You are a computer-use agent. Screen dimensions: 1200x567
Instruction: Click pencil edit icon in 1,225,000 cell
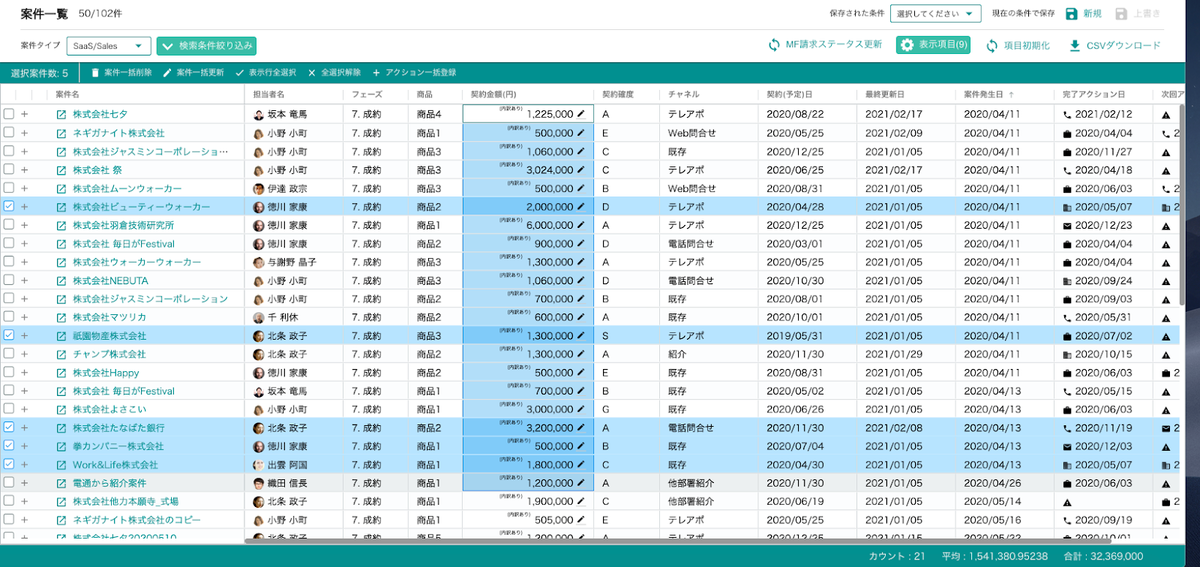[x=581, y=114]
